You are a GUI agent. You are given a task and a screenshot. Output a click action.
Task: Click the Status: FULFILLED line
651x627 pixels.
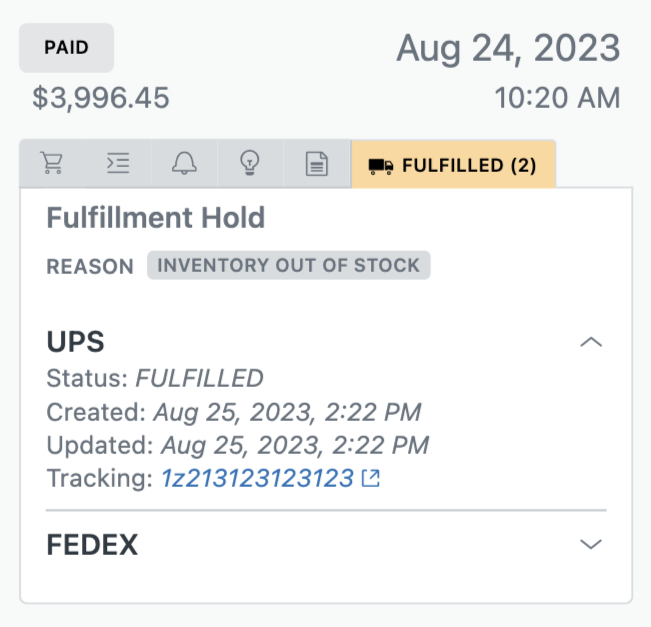click(x=155, y=378)
